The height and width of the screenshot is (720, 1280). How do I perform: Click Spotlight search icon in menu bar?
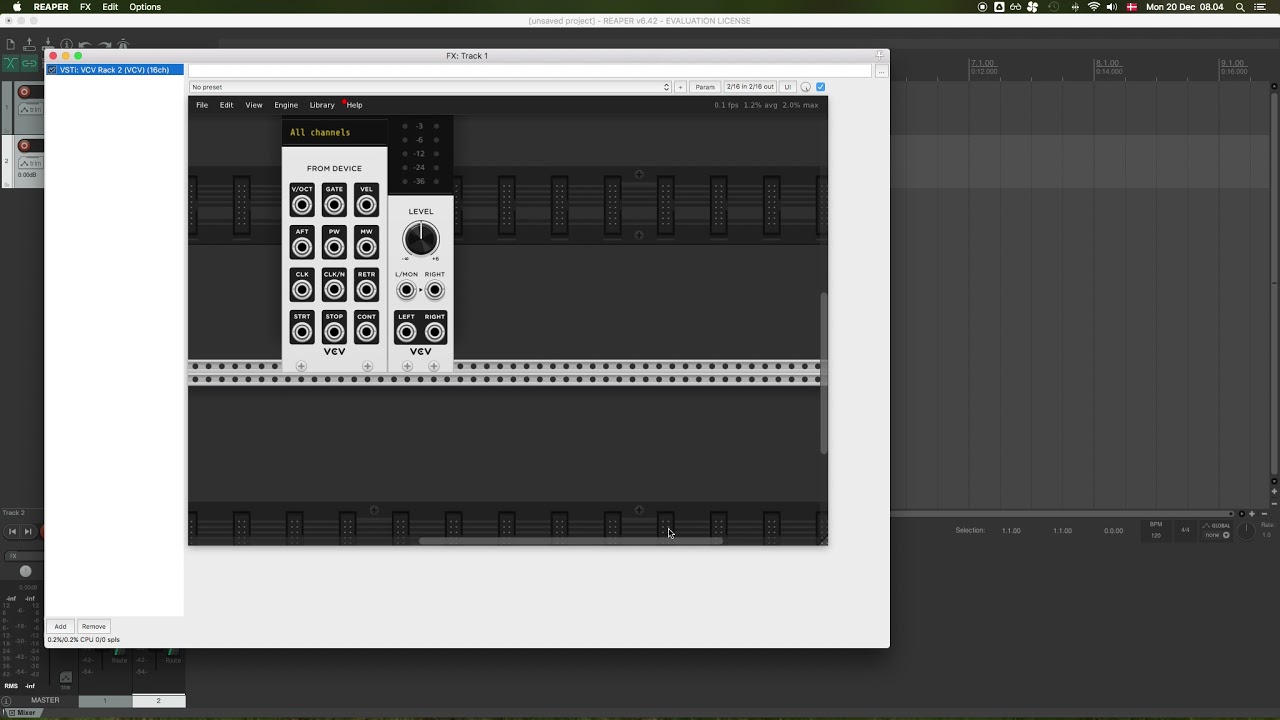1240,7
